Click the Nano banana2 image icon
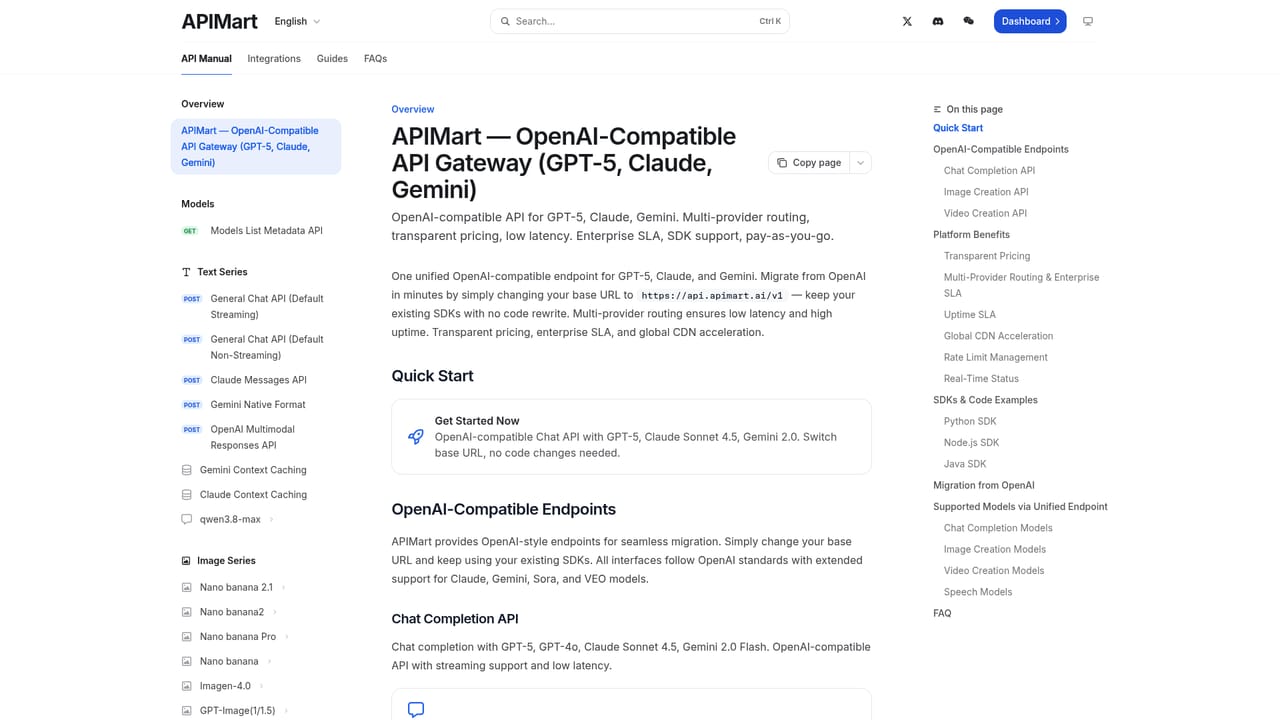The image size is (1280, 720). coord(186,612)
